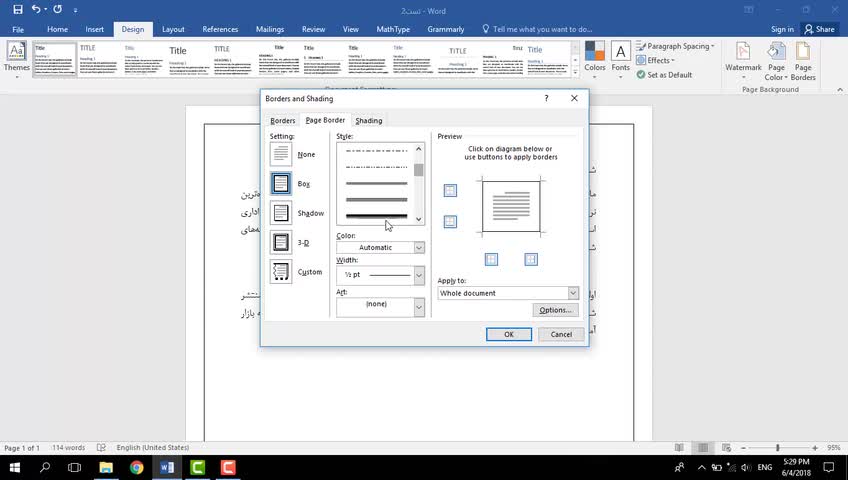This screenshot has height=480, width=848.
Task: Switch to Read Mode view icon
Action: pos(679,448)
